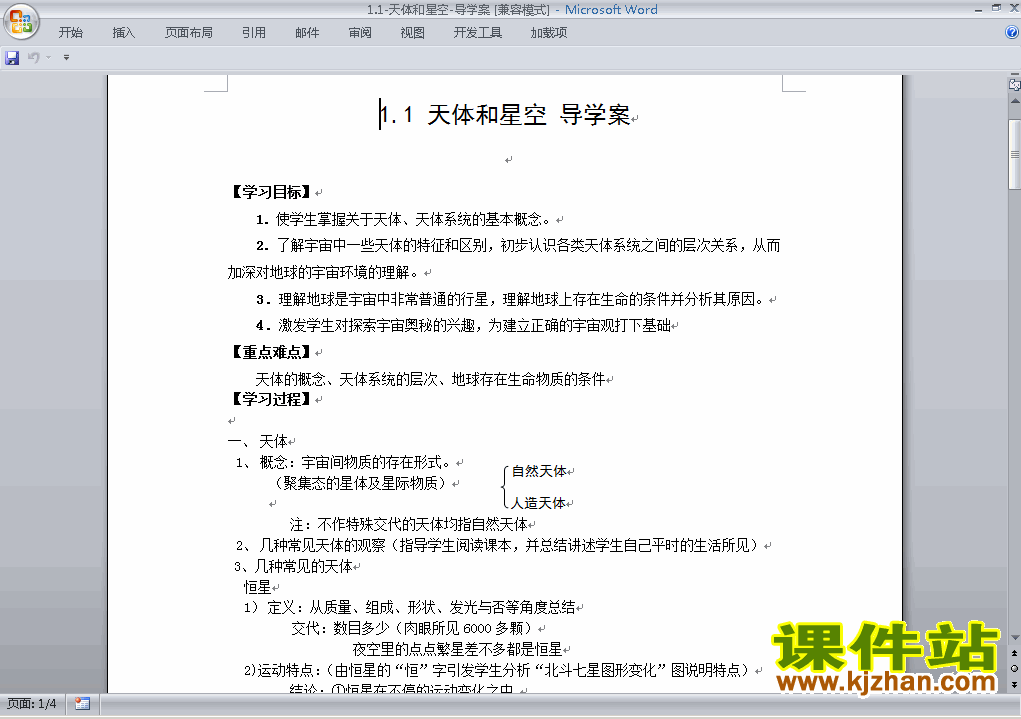Screen dimensions: 1021x719
Task: Click the vertical scrollbar thumb
Action: pos(1014,154)
